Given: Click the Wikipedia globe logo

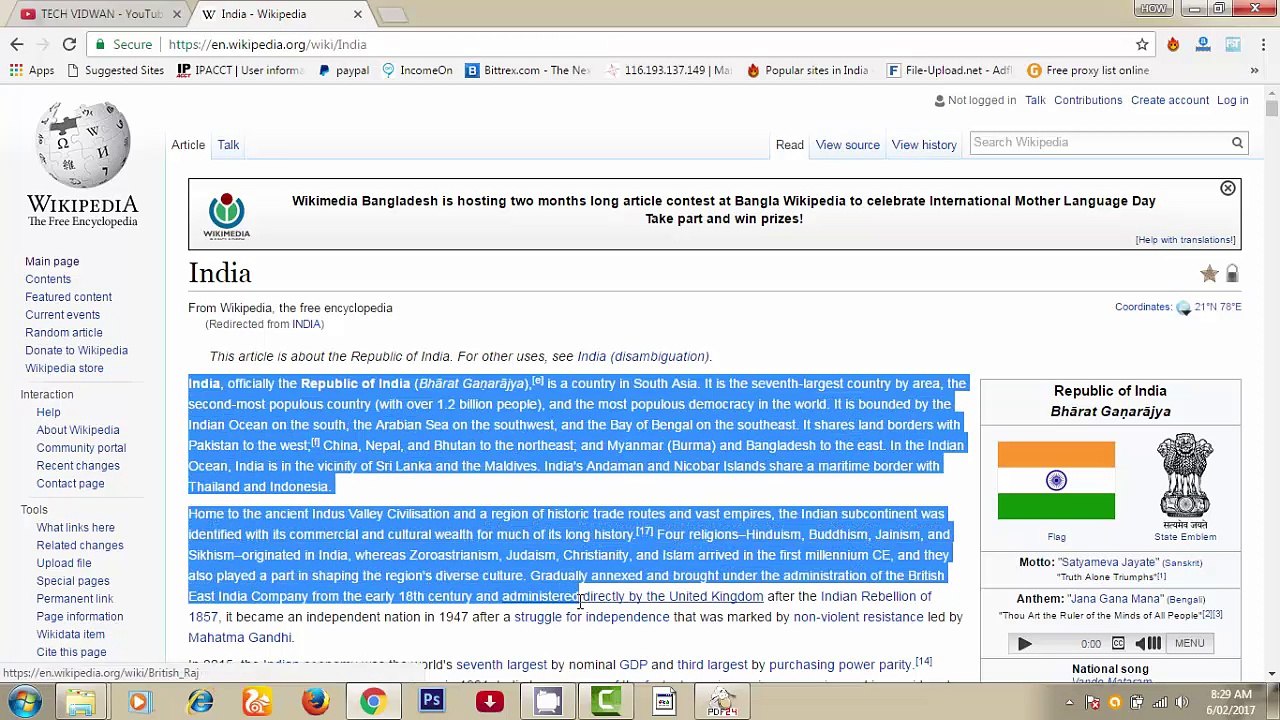Looking at the screenshot, I should tap(82, 145).
